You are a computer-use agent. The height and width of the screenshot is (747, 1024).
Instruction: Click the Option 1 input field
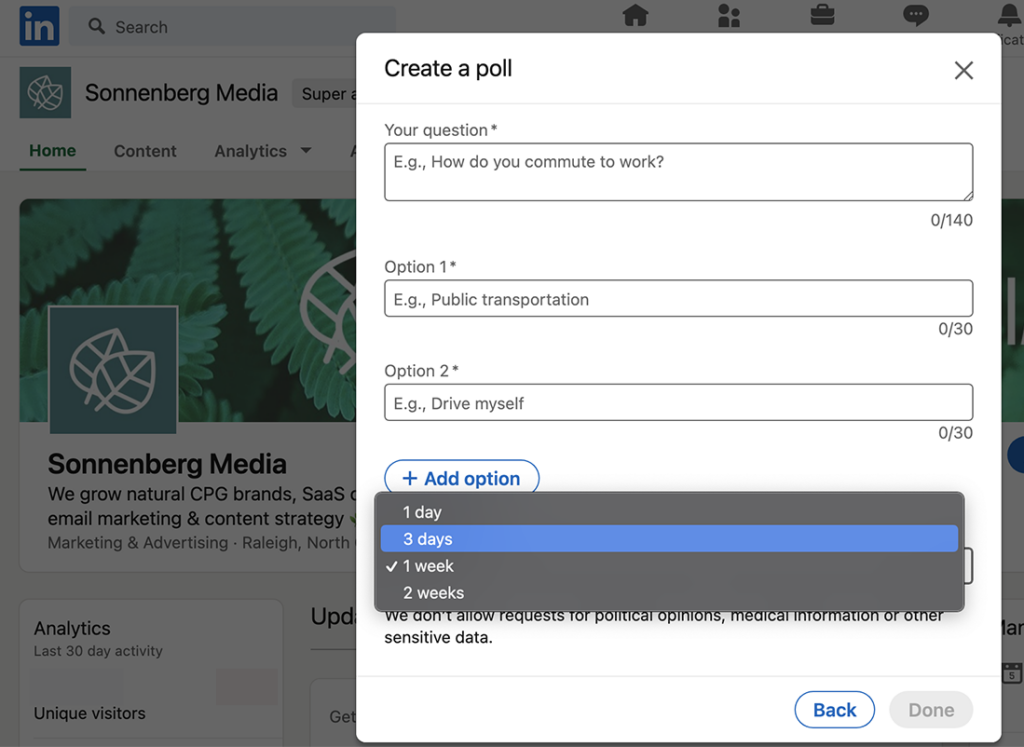pos(679,298)
